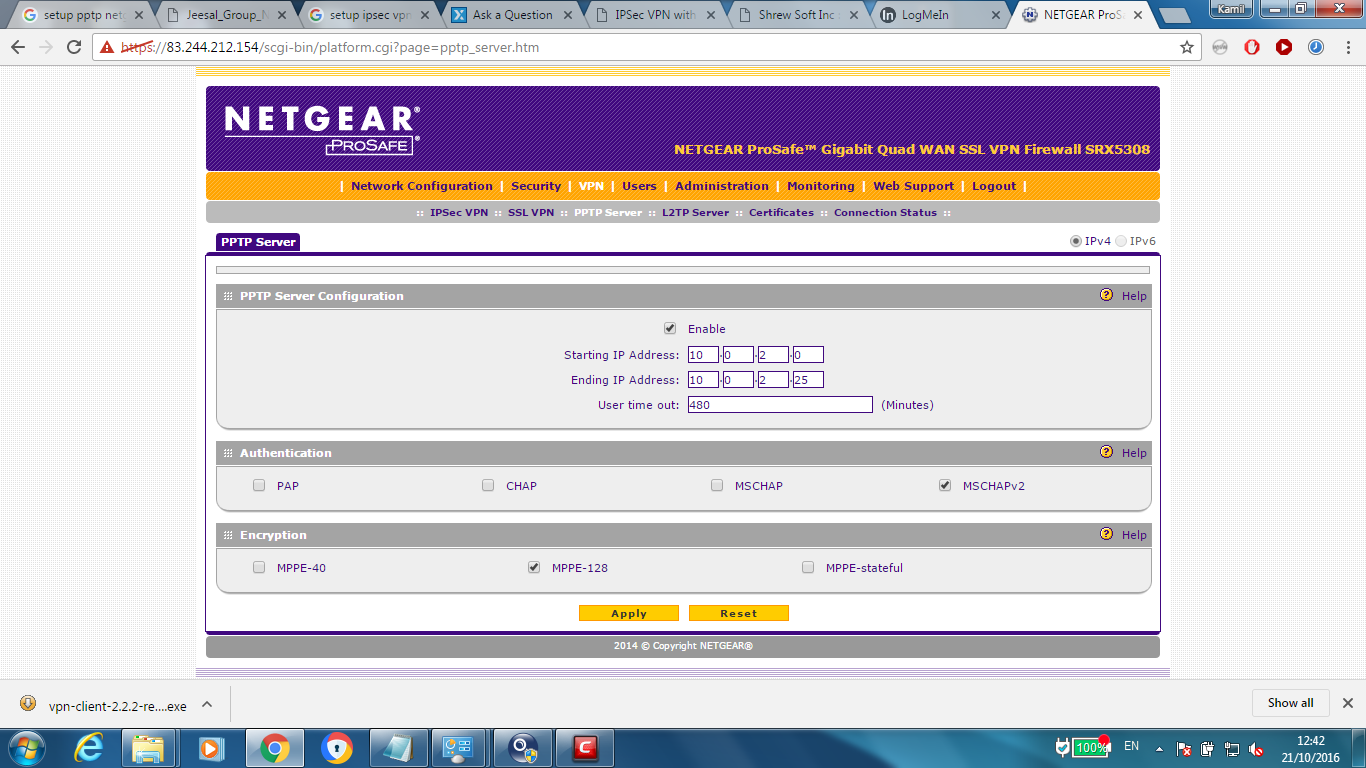Viewport: 1366px width, 768px height.
Task: Click the downloaded vpn-client file icon
Action: point(28,704)
